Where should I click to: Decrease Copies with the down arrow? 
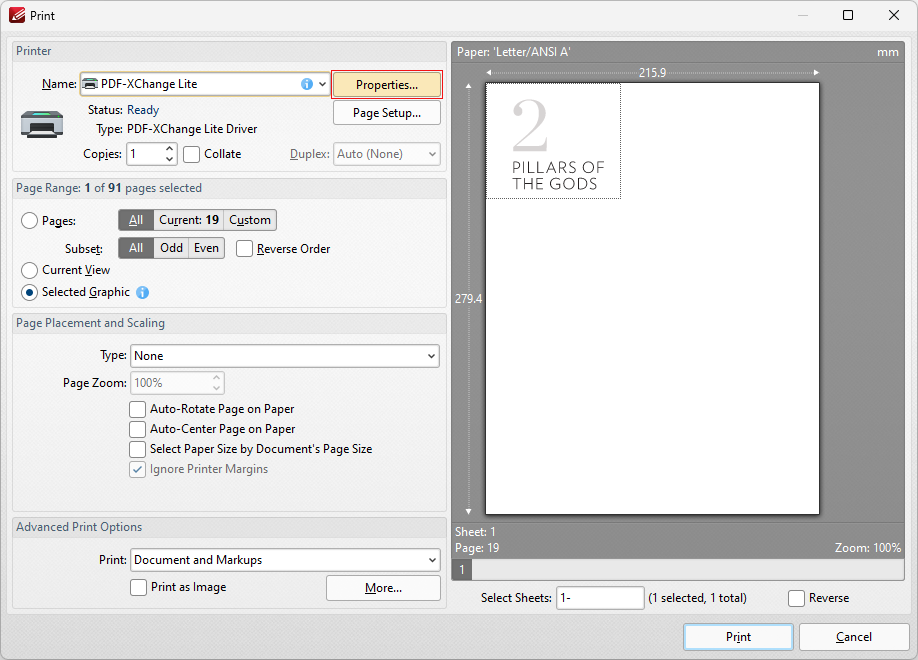coord(169,159)
